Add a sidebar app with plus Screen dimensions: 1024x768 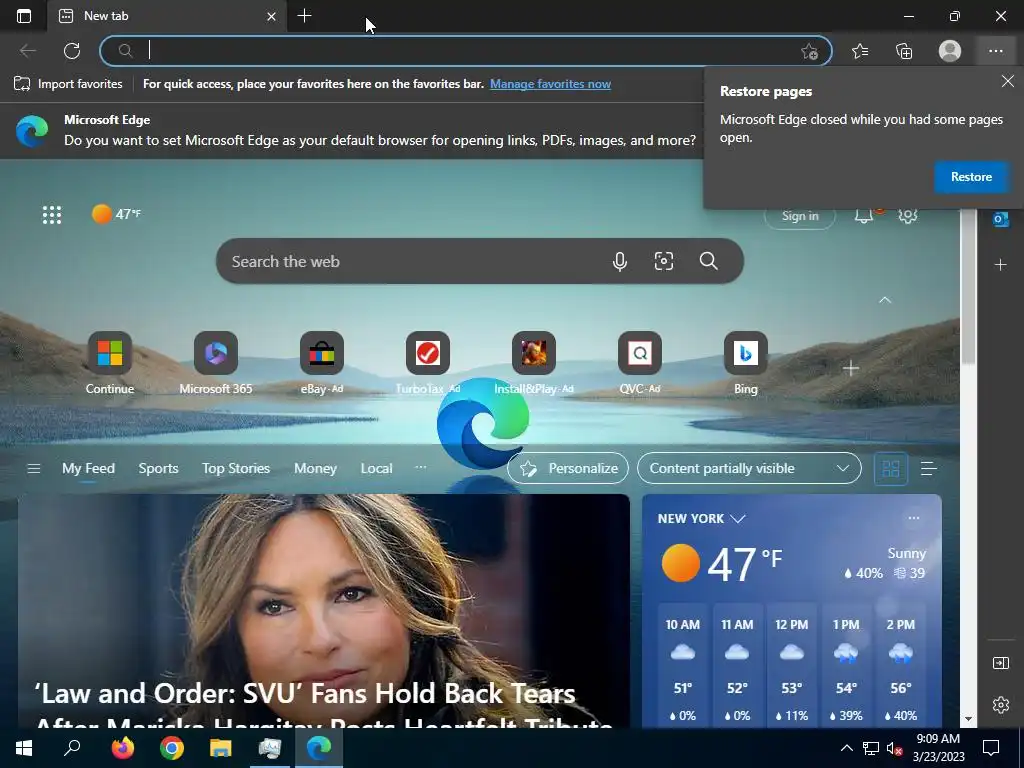(x=1000, y=264)
